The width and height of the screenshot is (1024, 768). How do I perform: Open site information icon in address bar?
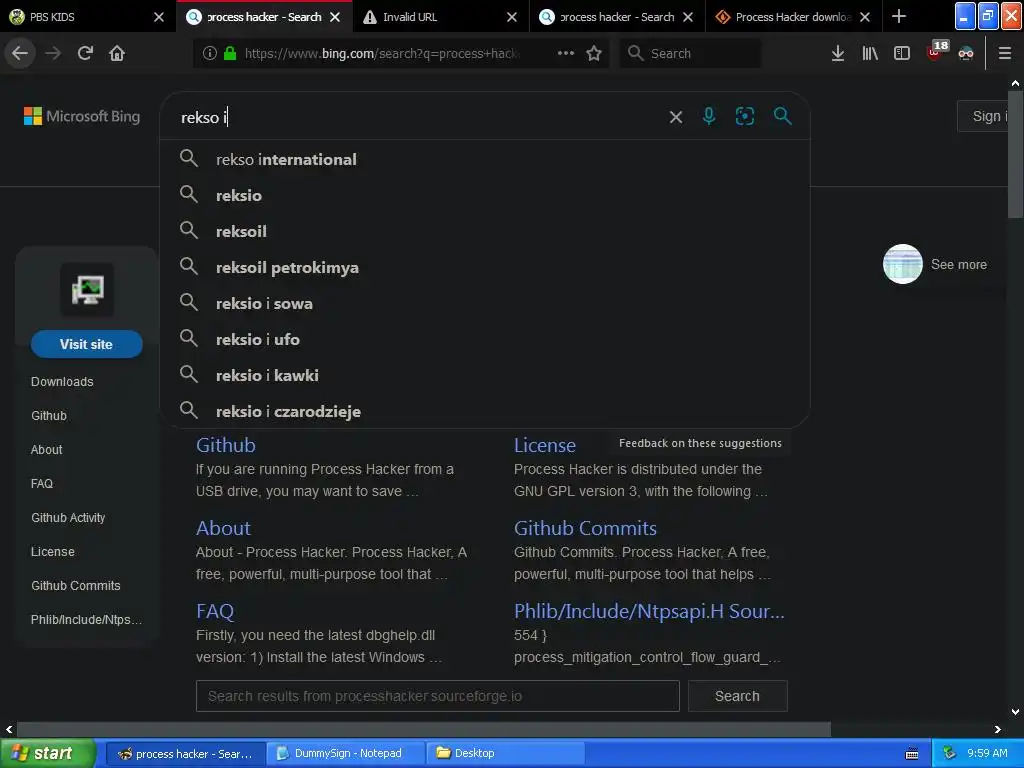pos(210,53)
